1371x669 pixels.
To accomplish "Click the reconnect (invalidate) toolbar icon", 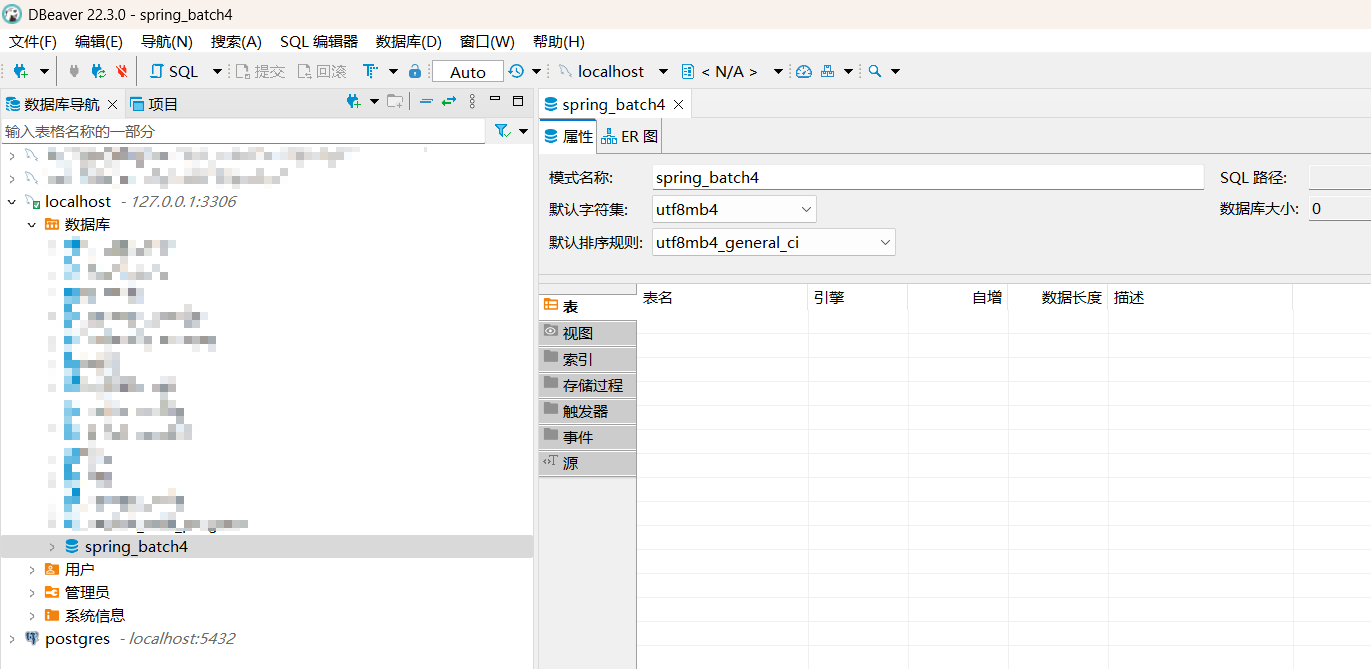I will point(98,72).
